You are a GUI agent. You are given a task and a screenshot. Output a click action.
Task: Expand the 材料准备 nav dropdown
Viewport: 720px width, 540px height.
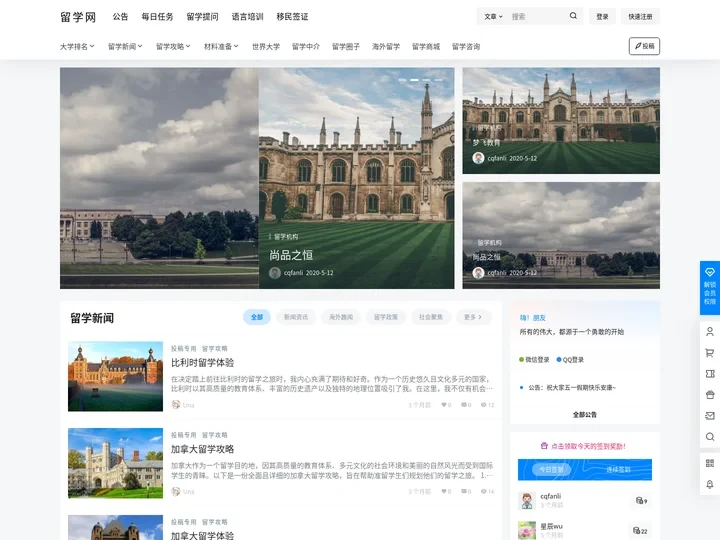221,46
